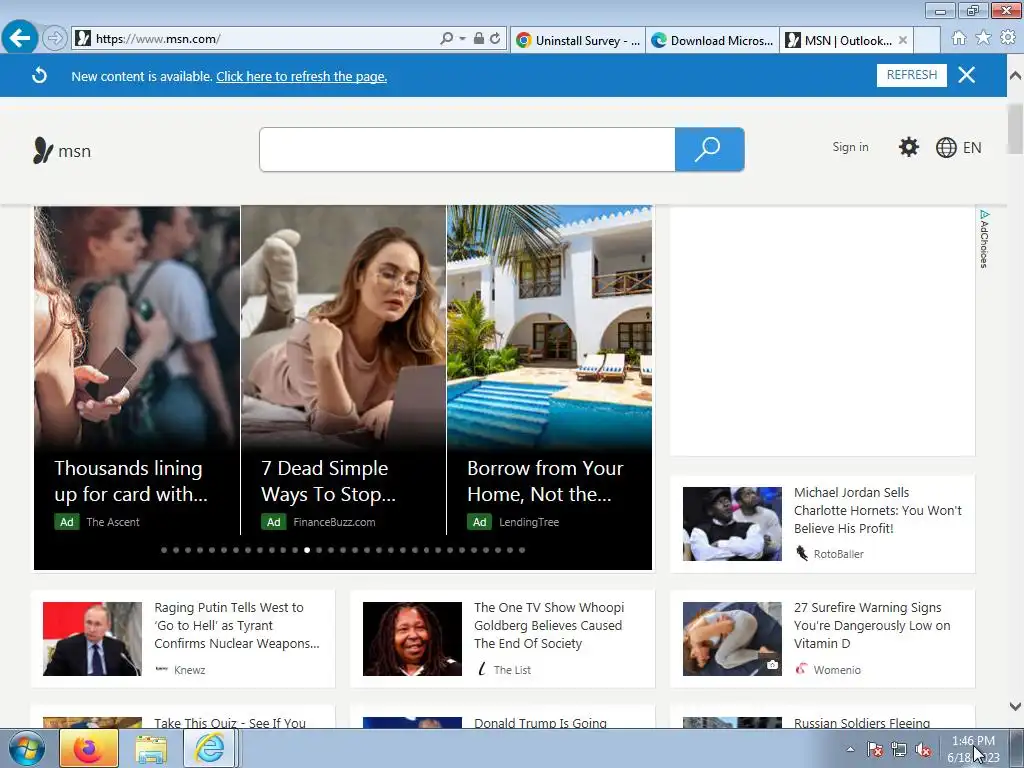Viewport: 1024px width, 768px height.
Task: Click the vertical scrollbar thumb
Action: point(1015,129)
